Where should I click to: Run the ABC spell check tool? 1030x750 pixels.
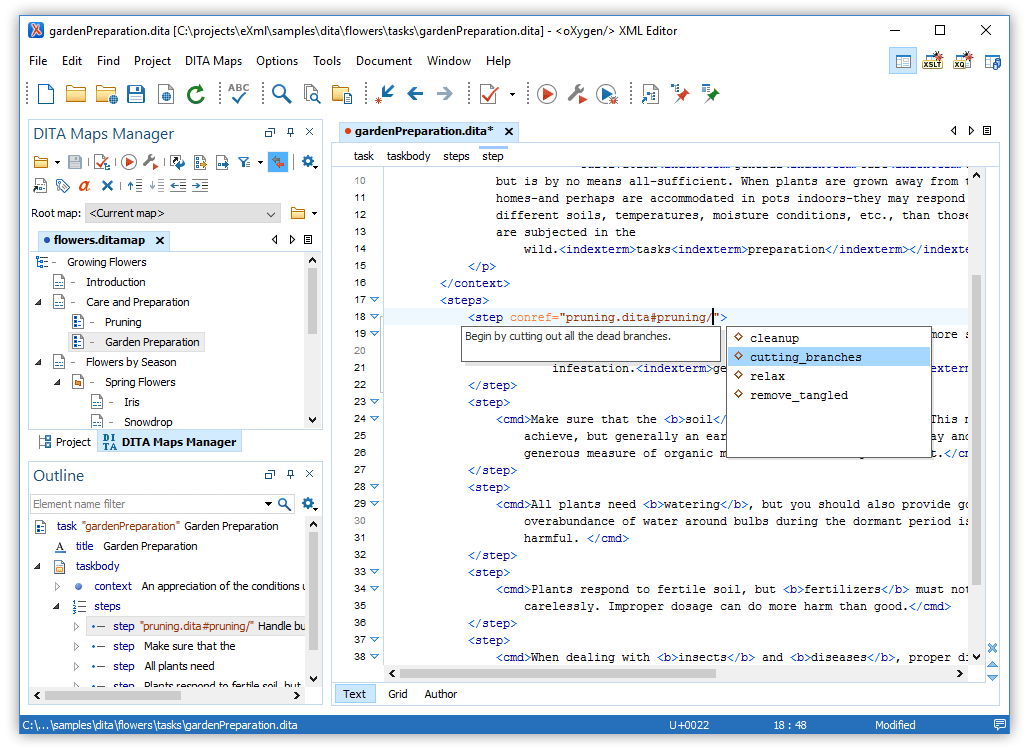pos(238,93)
